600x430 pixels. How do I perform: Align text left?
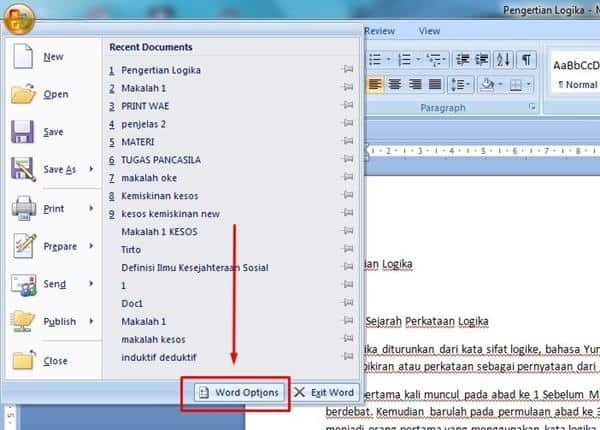(375, 84)
